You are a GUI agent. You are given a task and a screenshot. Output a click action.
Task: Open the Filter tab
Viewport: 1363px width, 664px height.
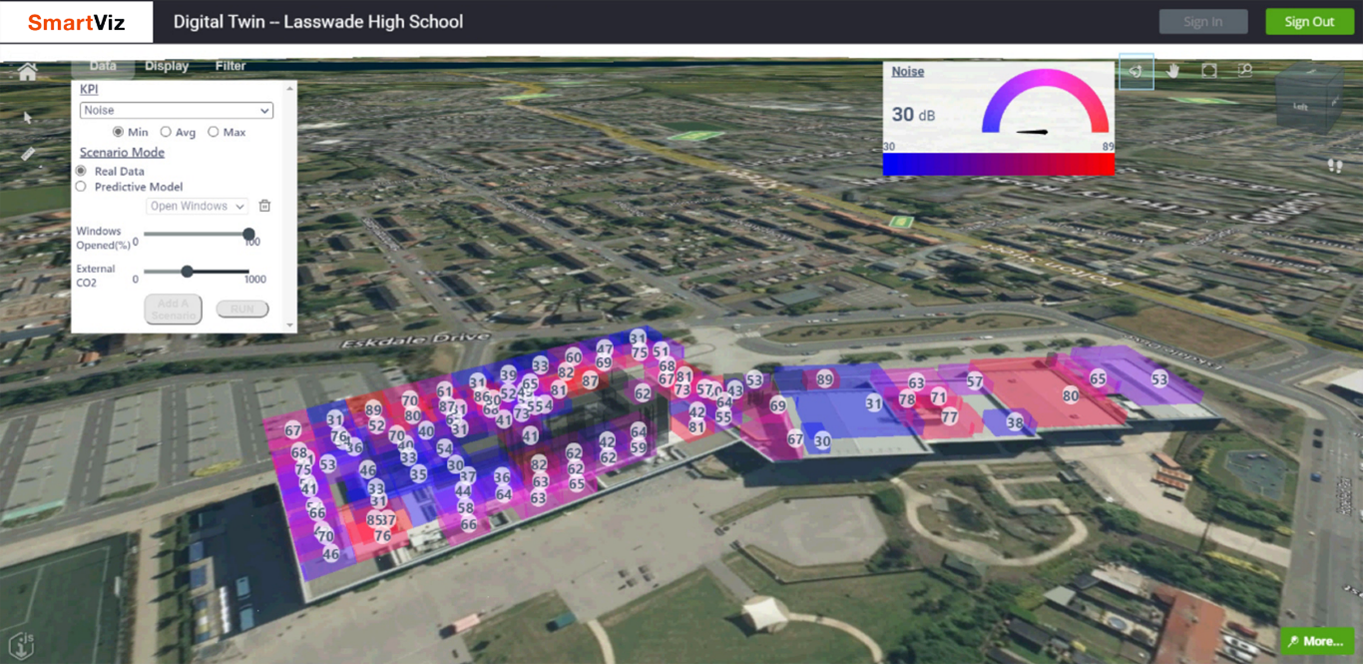click(x=230, y=66)
